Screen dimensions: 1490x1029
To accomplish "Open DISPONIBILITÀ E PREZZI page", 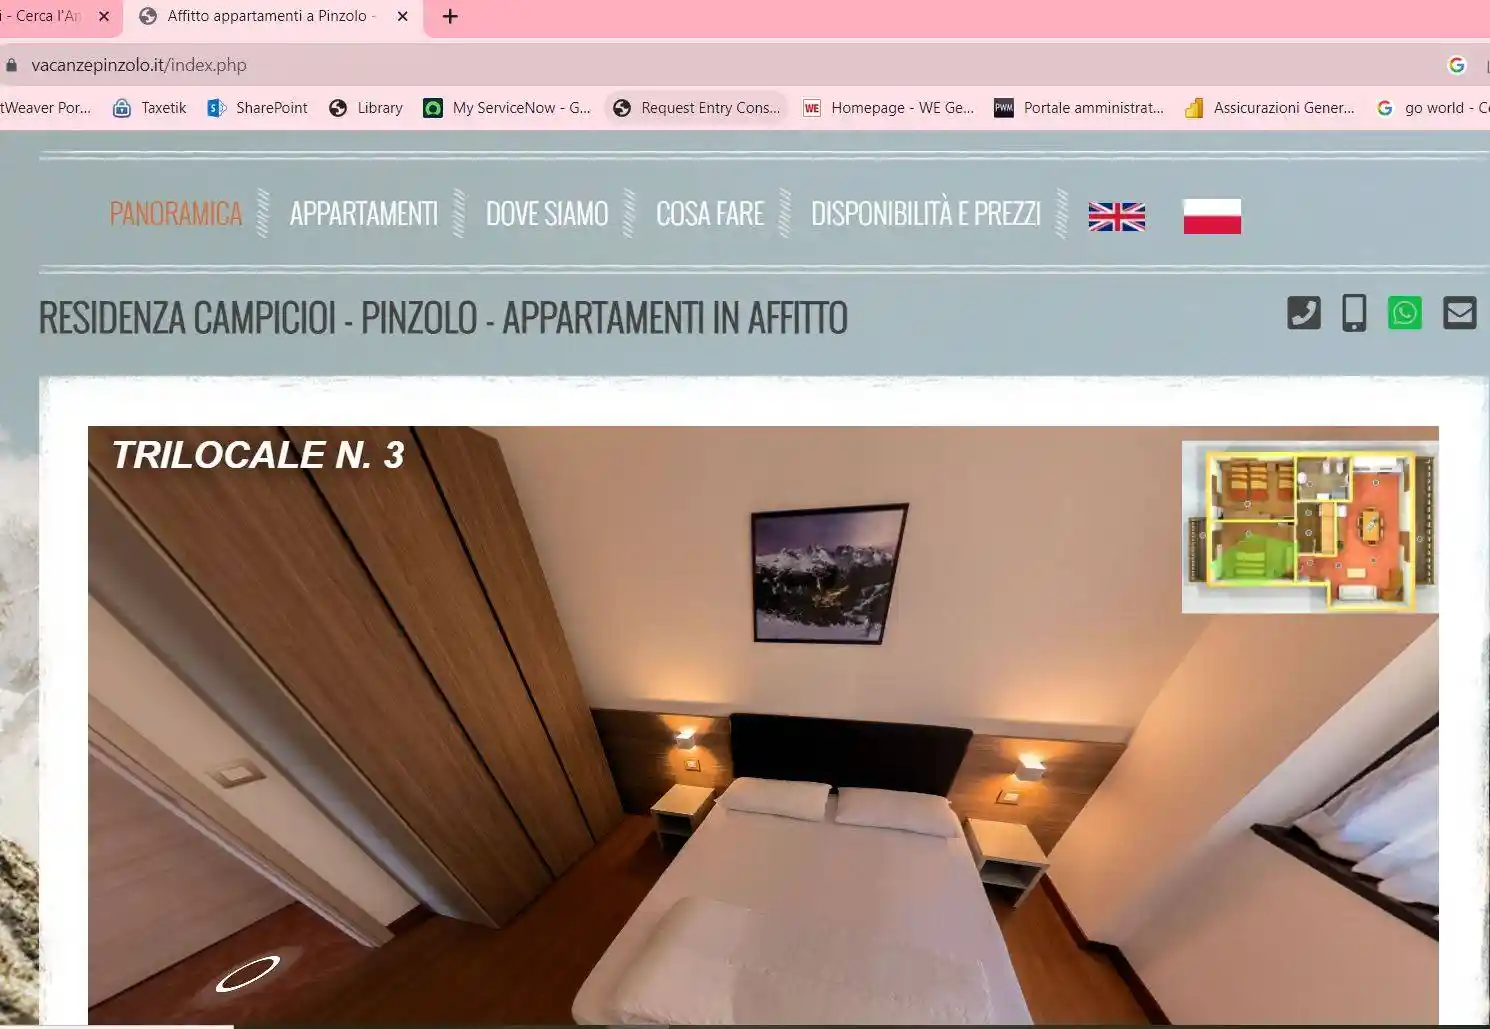I will click(x=925, y=213).
